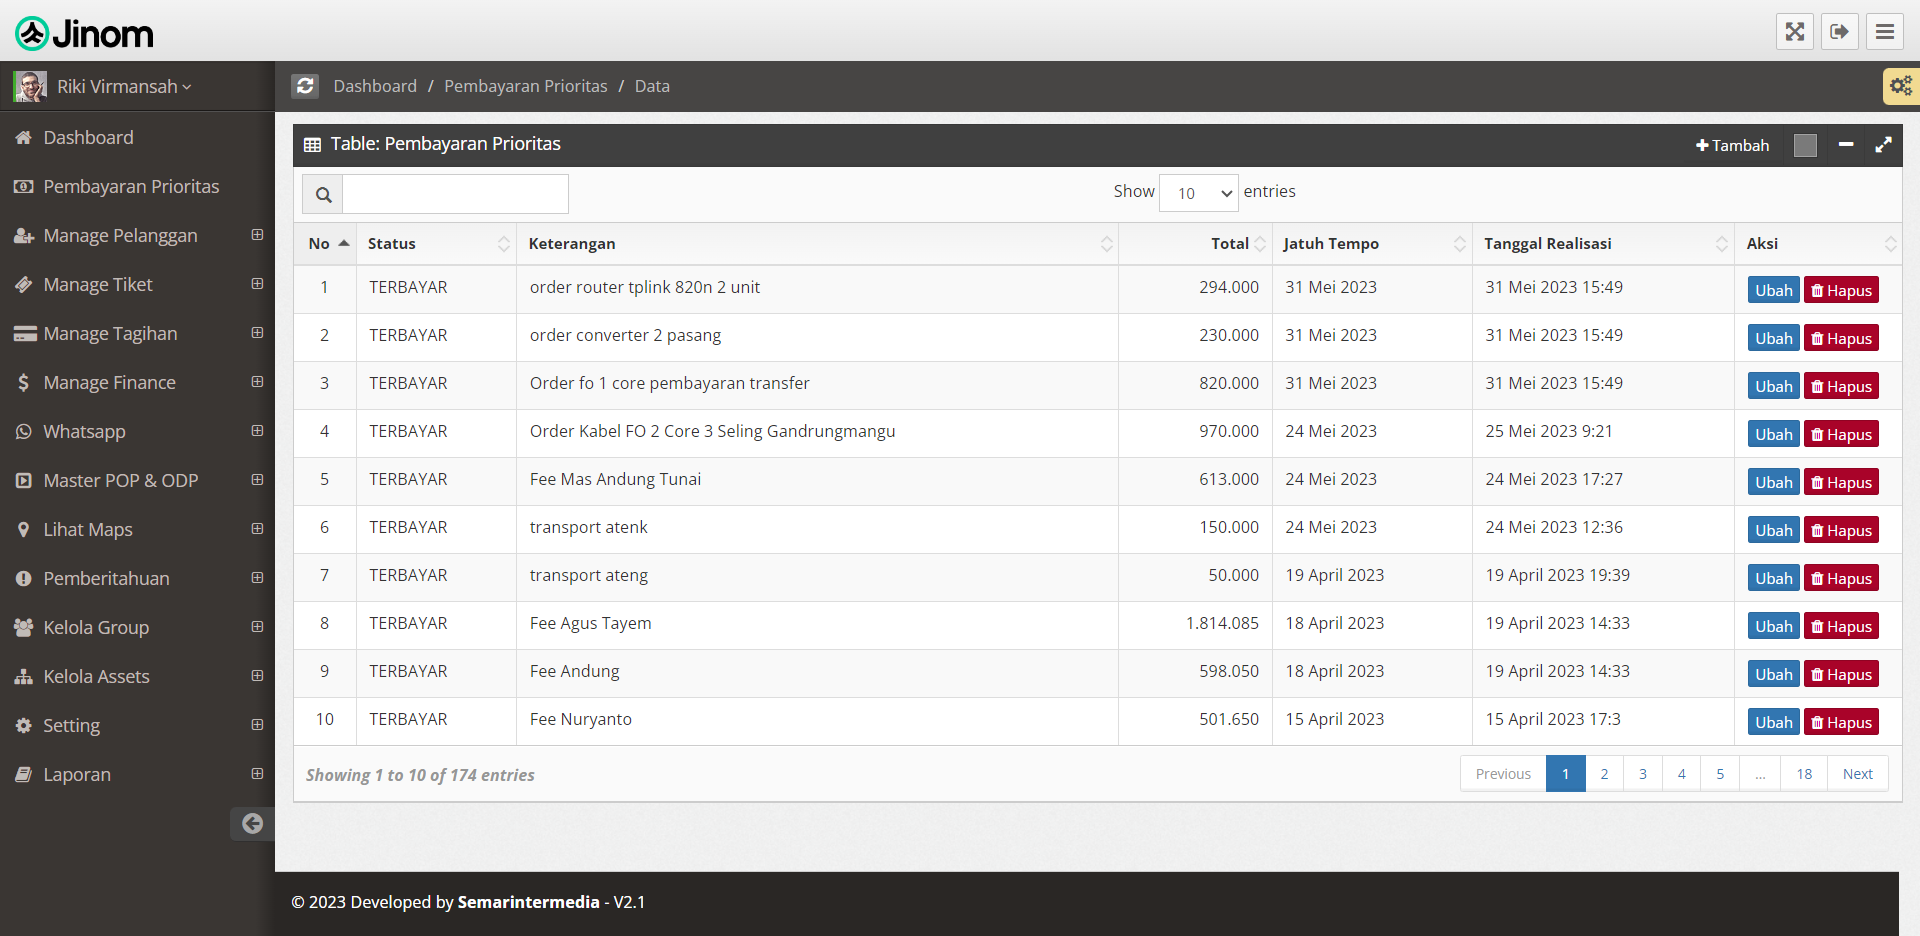Click the Kelola Group people icon

[x=23, y=628]
